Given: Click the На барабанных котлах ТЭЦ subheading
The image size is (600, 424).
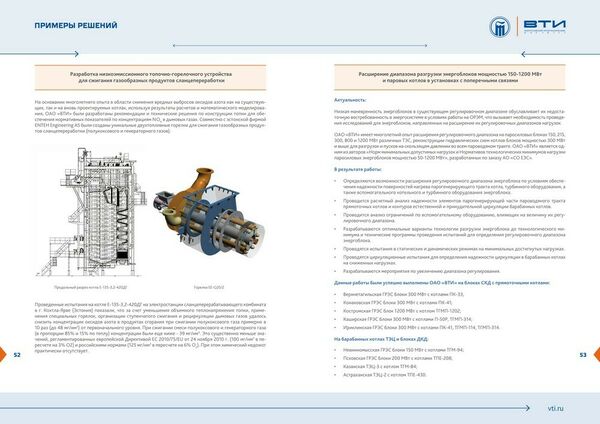Looking at the screenshot, I should click(x=381, y=339).
